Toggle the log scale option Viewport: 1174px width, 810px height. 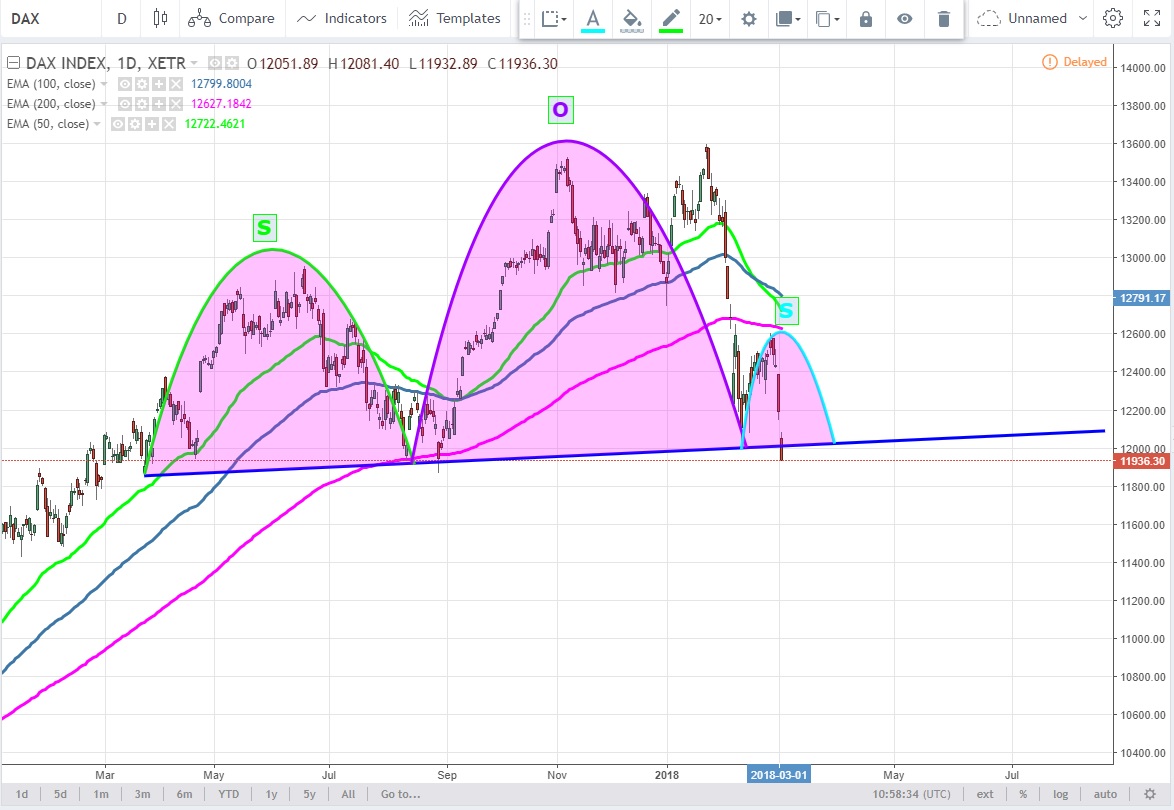1061,794
